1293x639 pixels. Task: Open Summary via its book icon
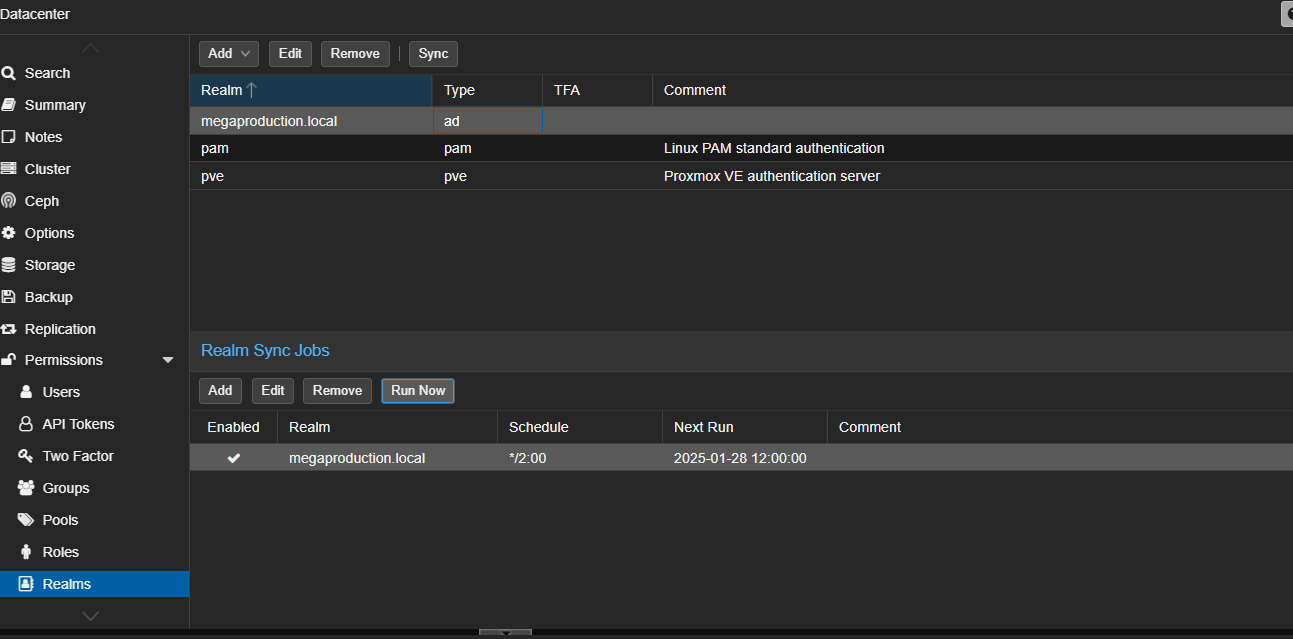tap(8, 105)
